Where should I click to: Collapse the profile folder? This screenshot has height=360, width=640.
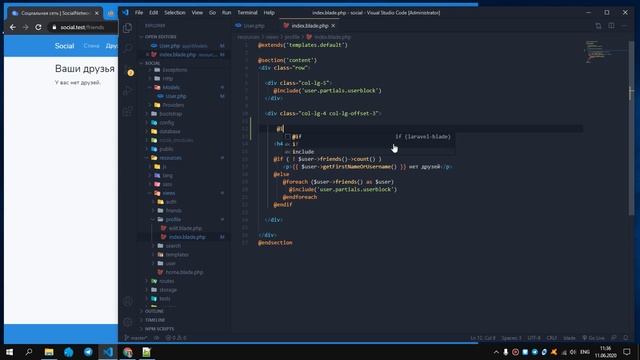[x=173, y=220]
